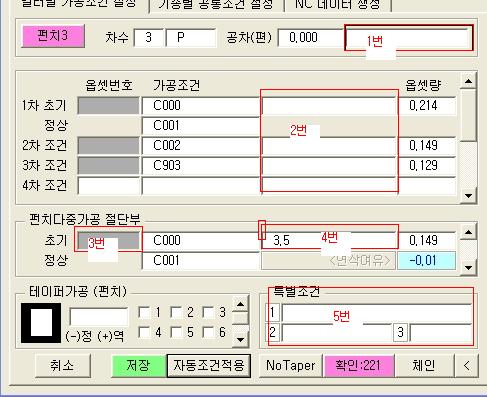The width and height of the screenshot is (487, 397).
Task: Click the 특별조건 number 1 button
Action: coord(272,312)
